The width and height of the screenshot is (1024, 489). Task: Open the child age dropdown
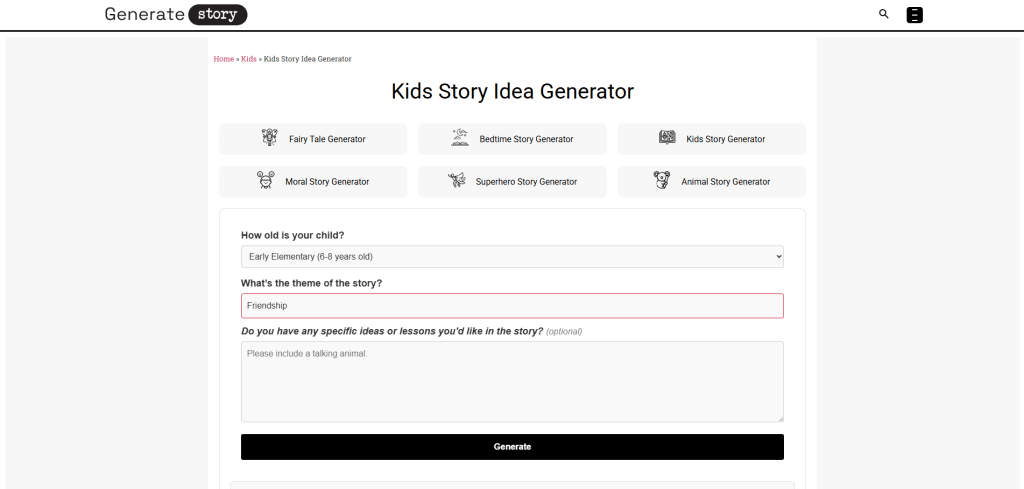[x=512, y=257]
